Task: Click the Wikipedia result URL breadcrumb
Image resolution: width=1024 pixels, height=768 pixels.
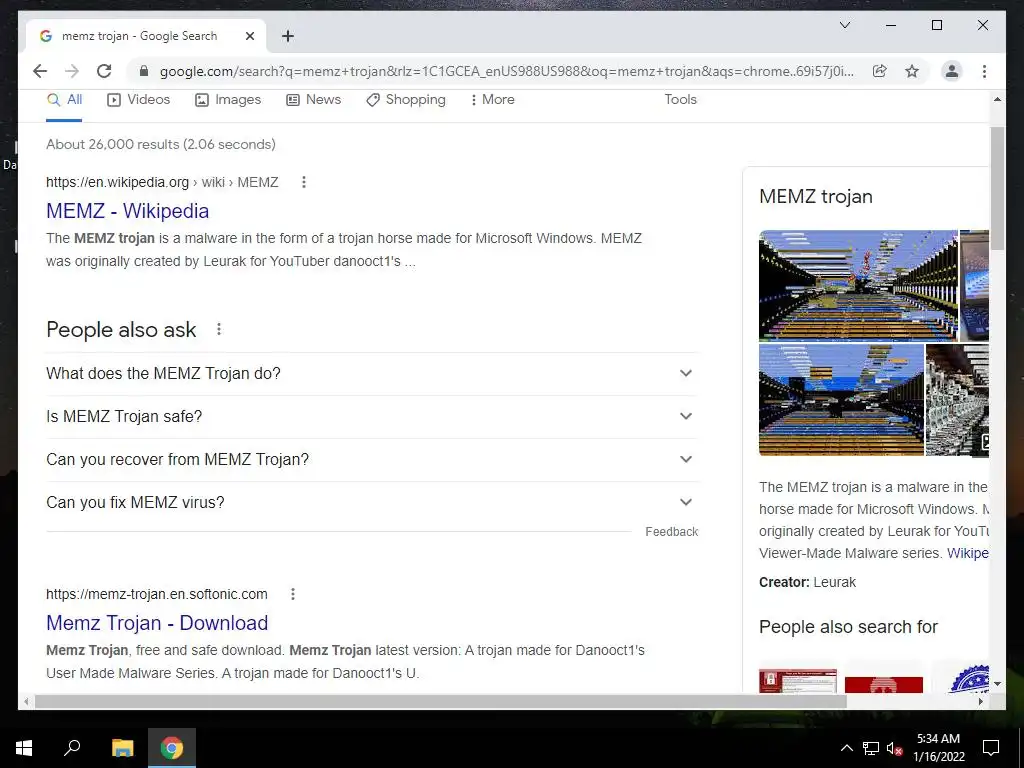Action: (x=162, y=182)
